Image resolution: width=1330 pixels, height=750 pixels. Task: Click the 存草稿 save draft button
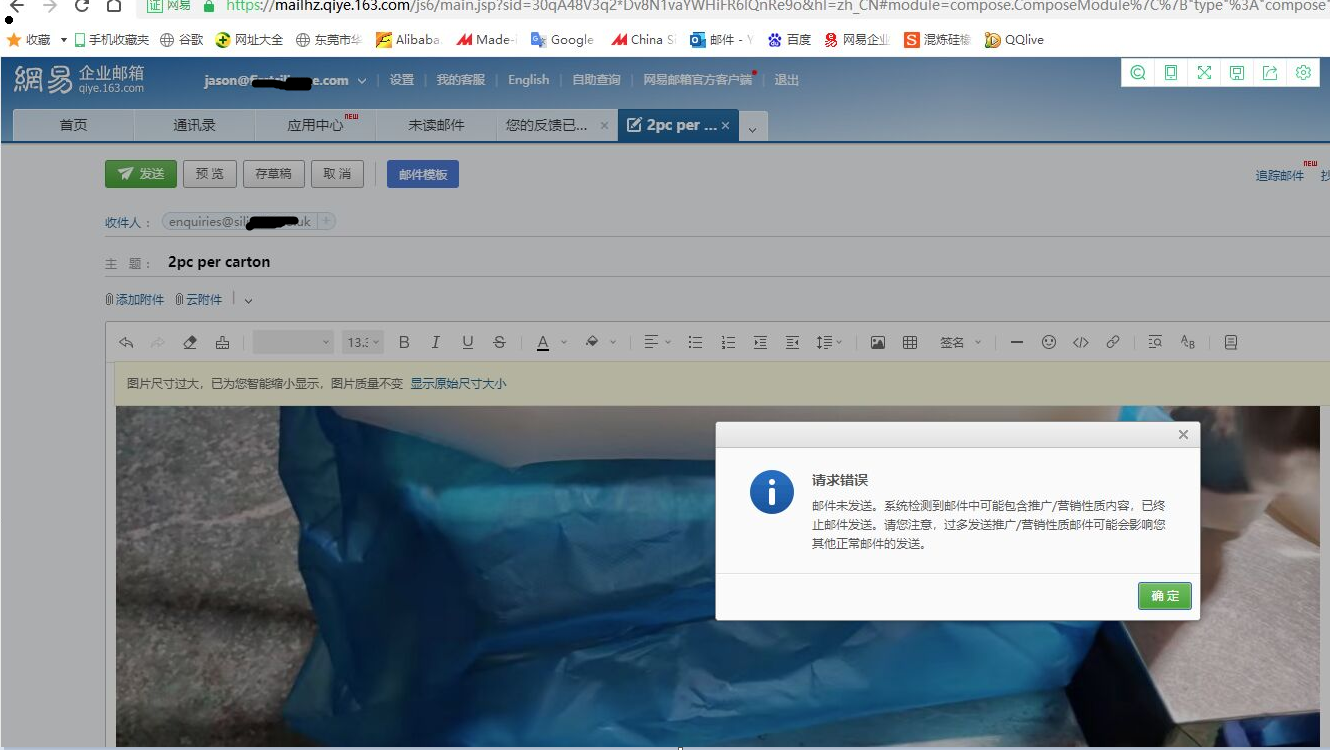[273, 173]
